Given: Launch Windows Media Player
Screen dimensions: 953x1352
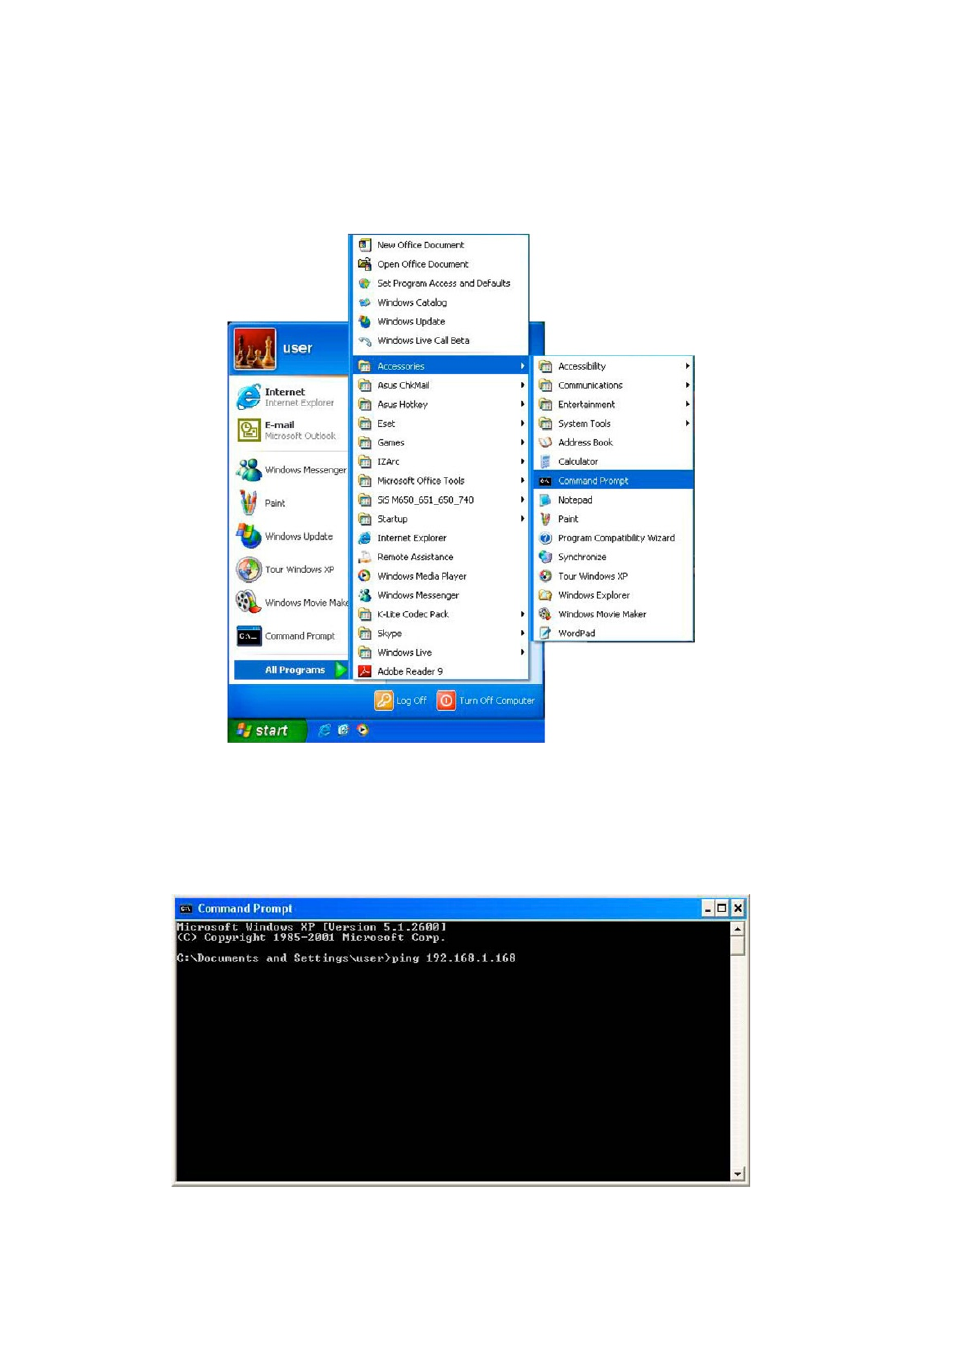Looking at the screenshot, I should pos(440,576).
